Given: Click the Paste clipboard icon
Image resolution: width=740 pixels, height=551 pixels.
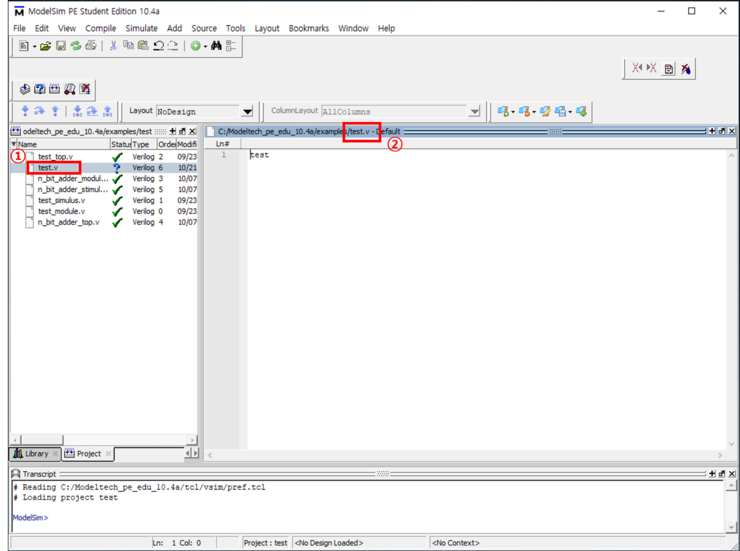Looking at the screenshot, I should click(x=143, y=45).
